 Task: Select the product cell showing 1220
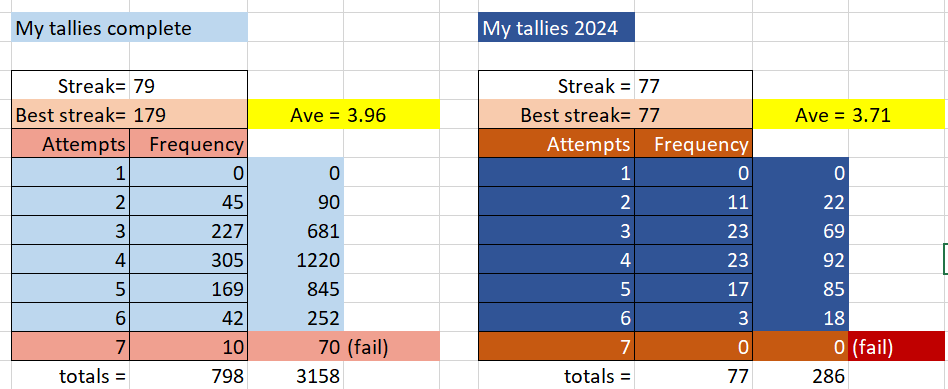(x=296, y=260)
